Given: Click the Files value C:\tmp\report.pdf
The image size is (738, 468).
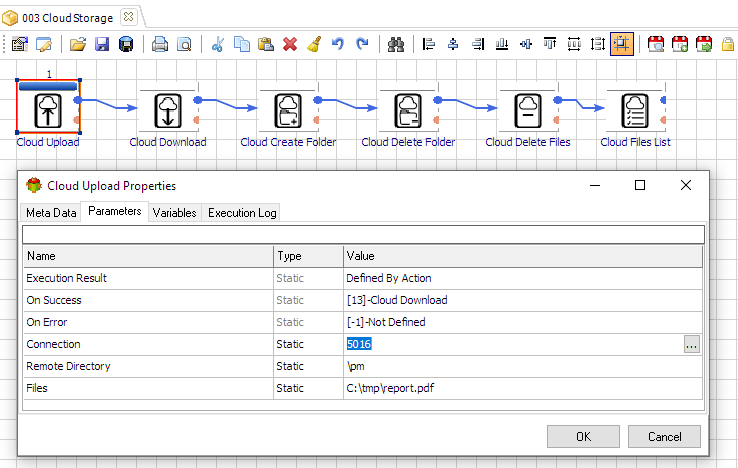Looking at the screenshot, I should (x=523, y=388).
